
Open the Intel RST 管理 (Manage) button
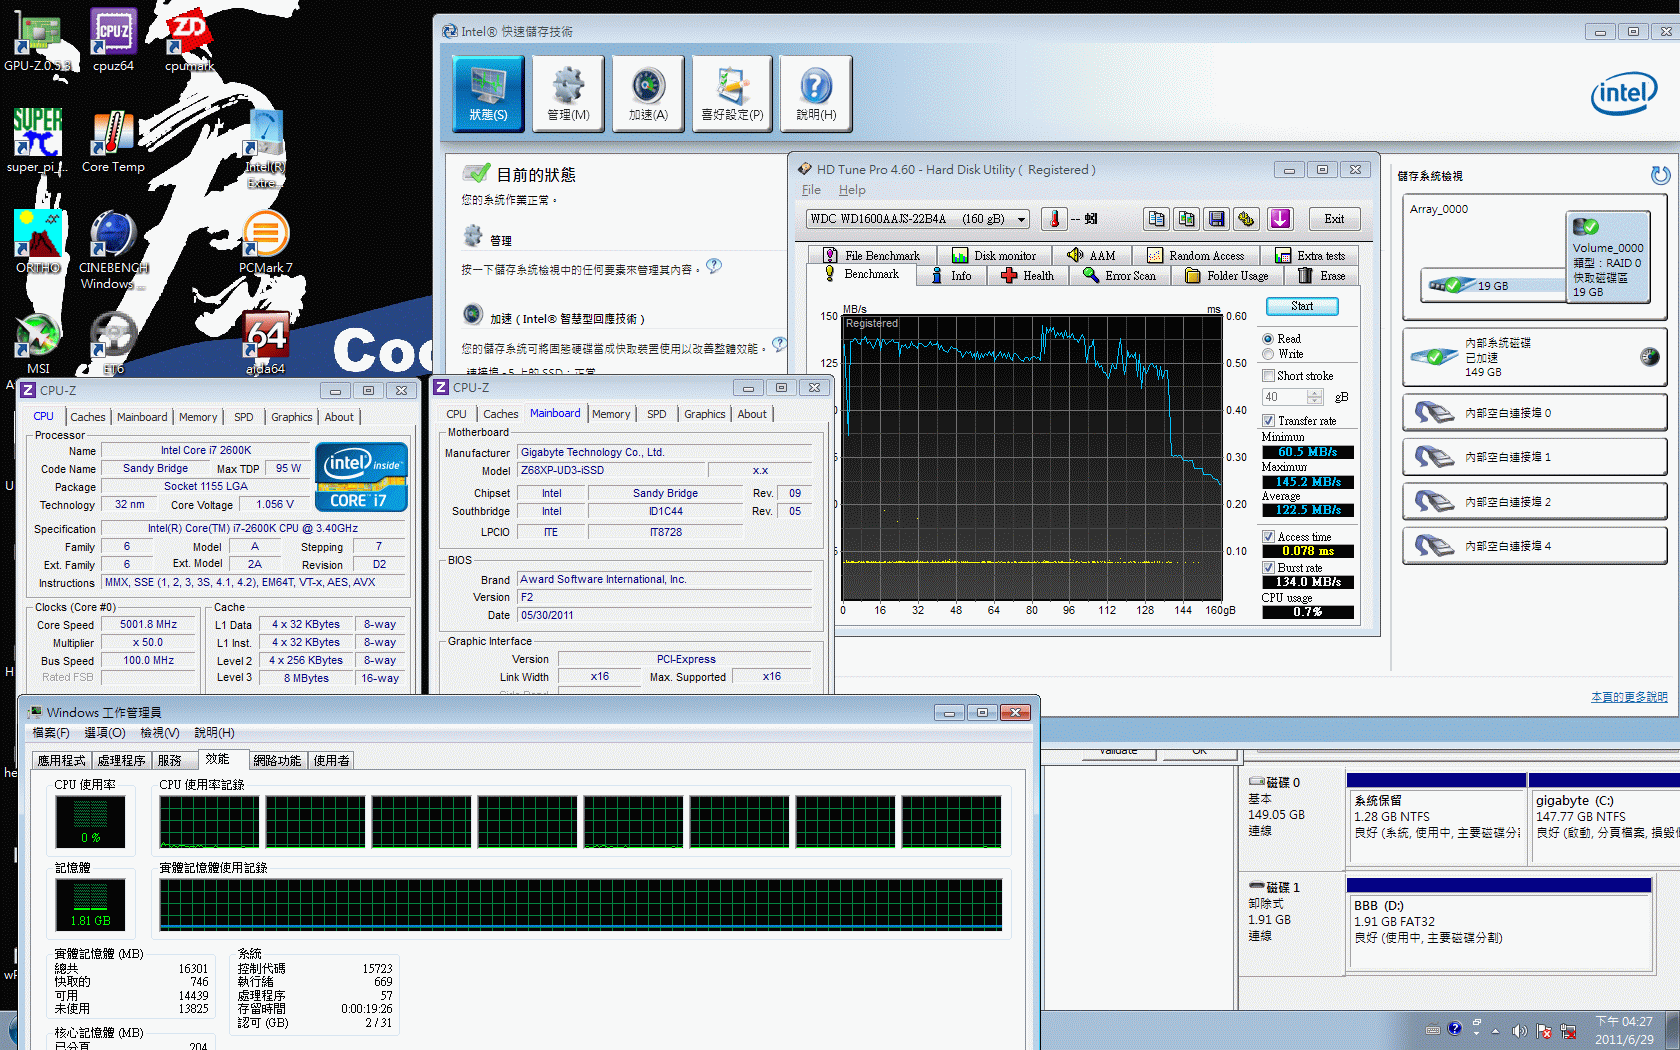click(568, 93)
